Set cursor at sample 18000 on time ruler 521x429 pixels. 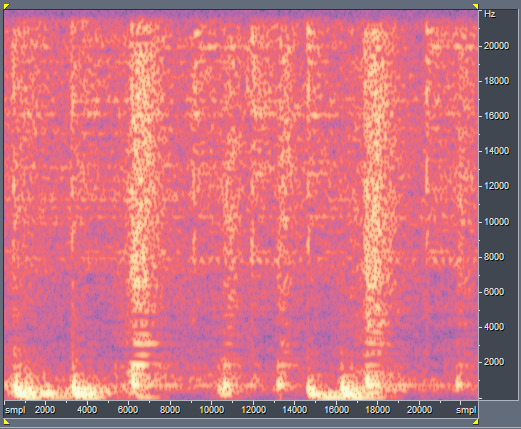tap(378, 409)
